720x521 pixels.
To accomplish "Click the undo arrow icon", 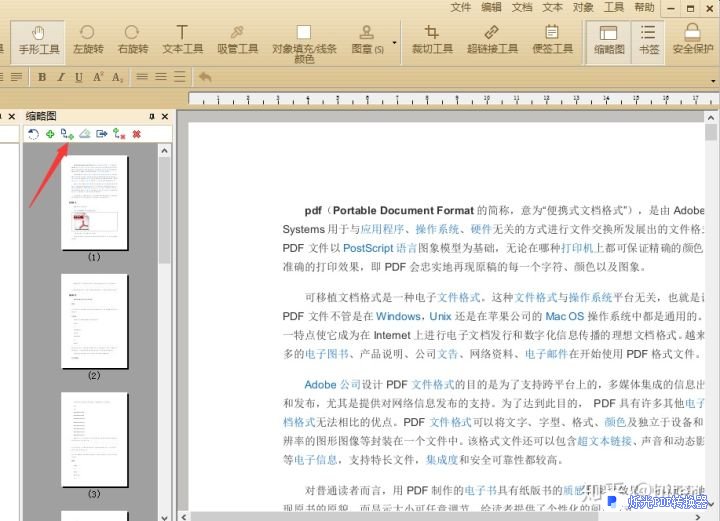I will coord(205,77).
